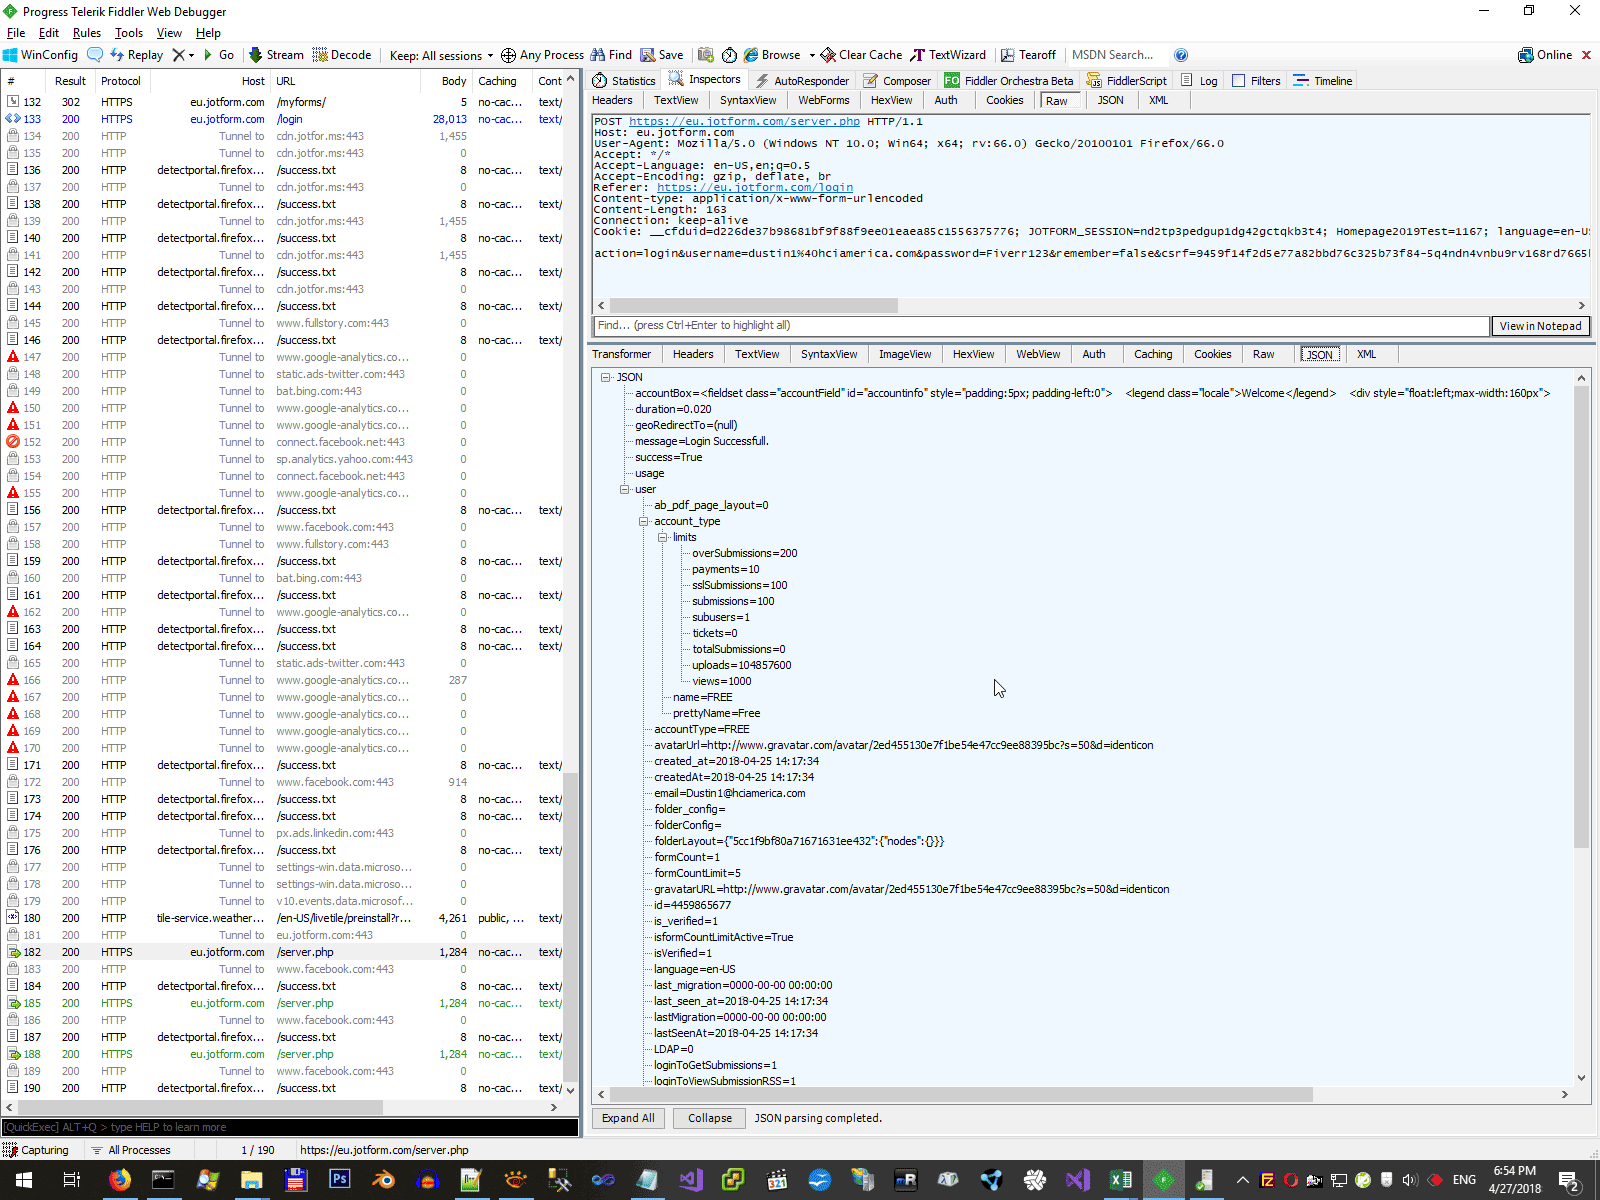Collapse the limits tree node
Screen dimensions: 1600x1200
(x=662, y=537)
